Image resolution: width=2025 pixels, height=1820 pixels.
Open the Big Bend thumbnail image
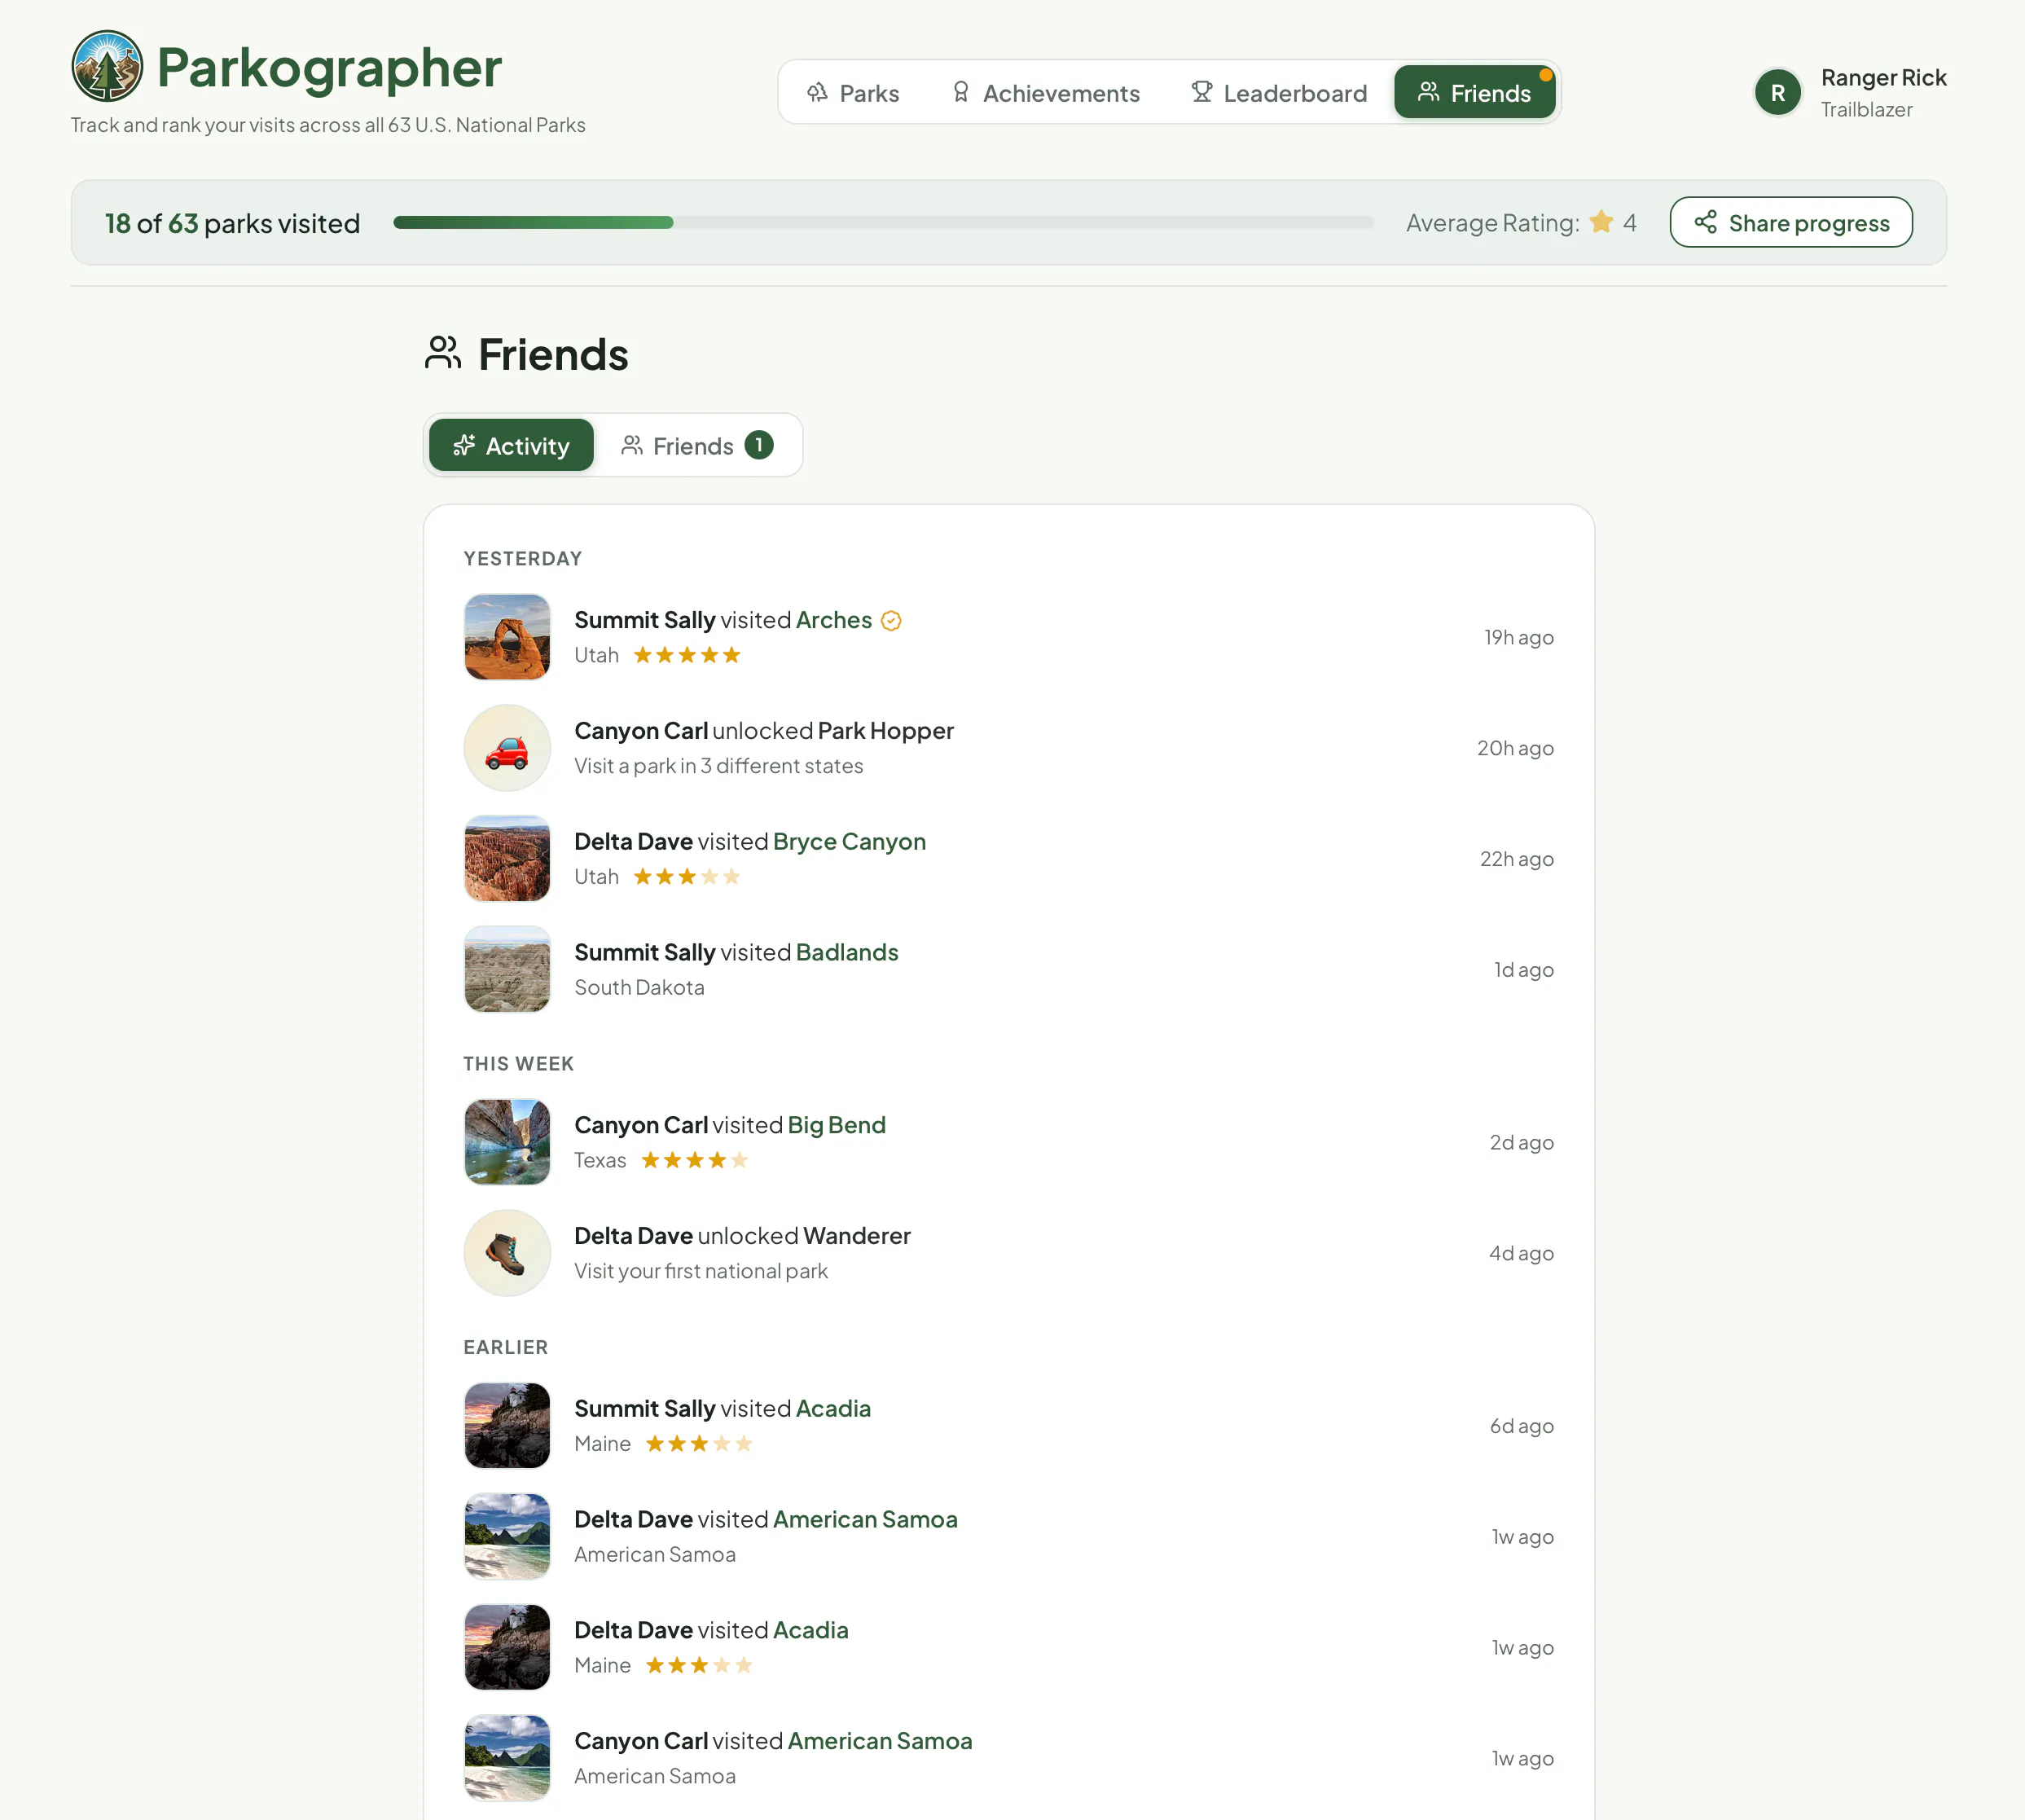[x=507, y=1143]
